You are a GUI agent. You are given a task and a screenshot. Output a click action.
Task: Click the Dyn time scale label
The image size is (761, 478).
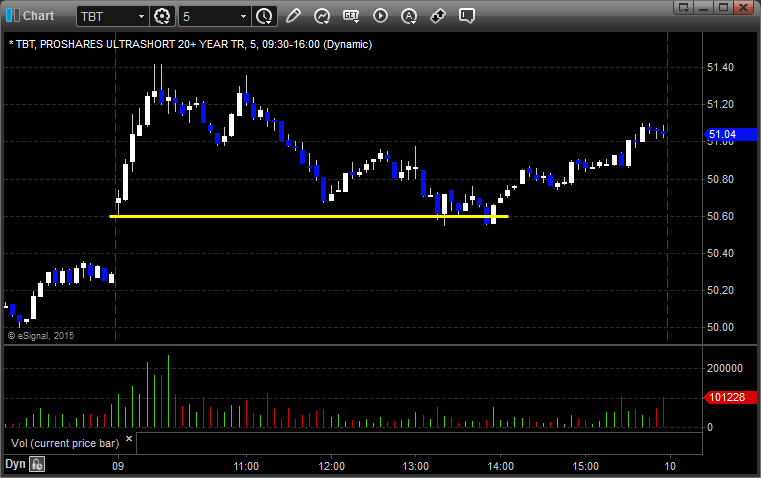(x=15, y=464)
